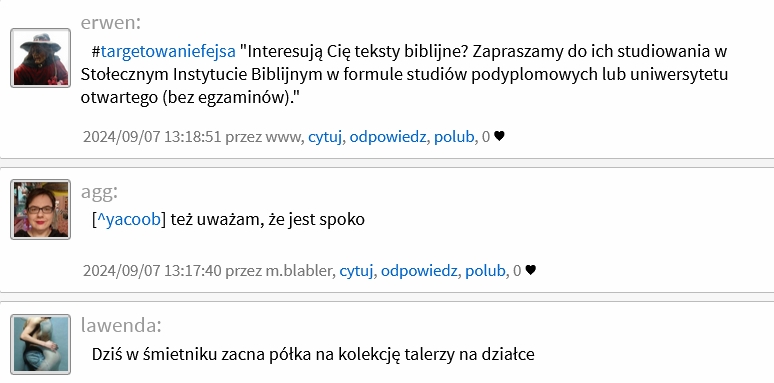Click lawenda's post text about półka
Image resolution: width=774 pixels, height=383 pixels.
click(x=313, y=354)
